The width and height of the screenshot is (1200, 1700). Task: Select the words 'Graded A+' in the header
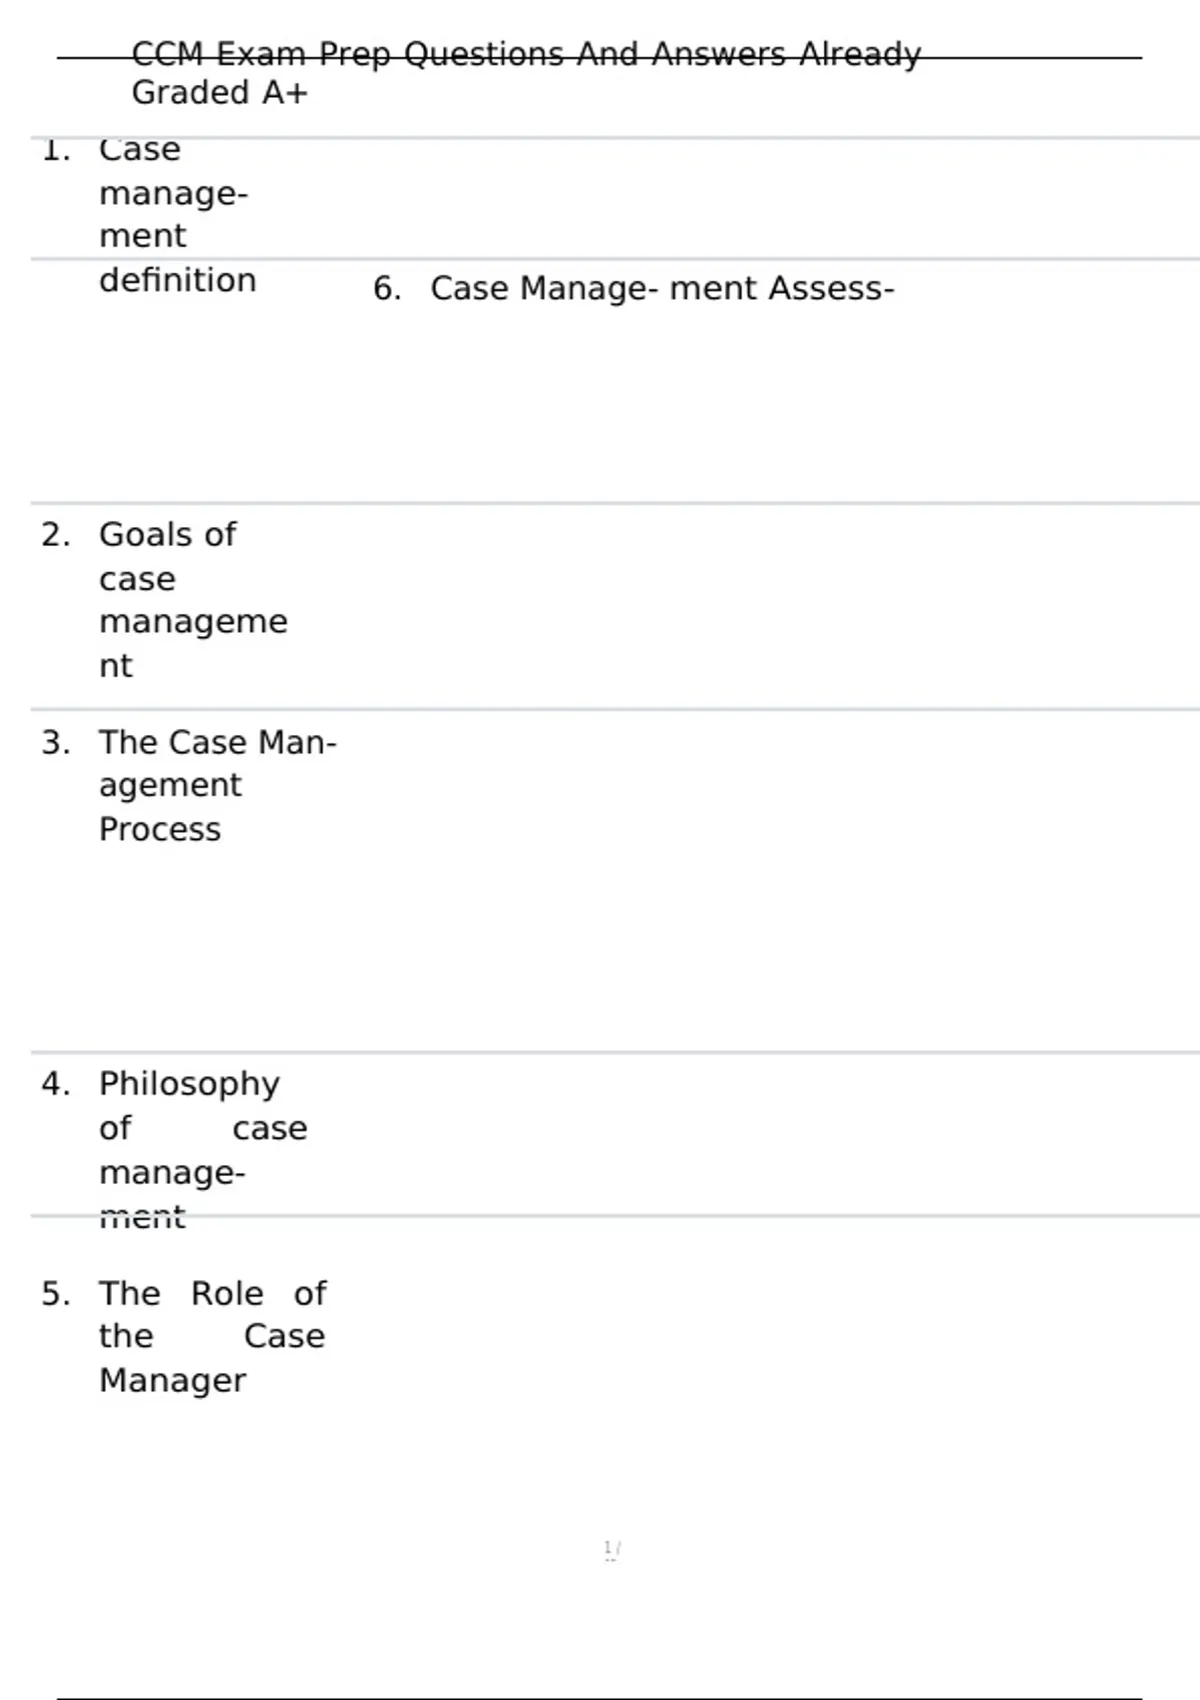220,93
